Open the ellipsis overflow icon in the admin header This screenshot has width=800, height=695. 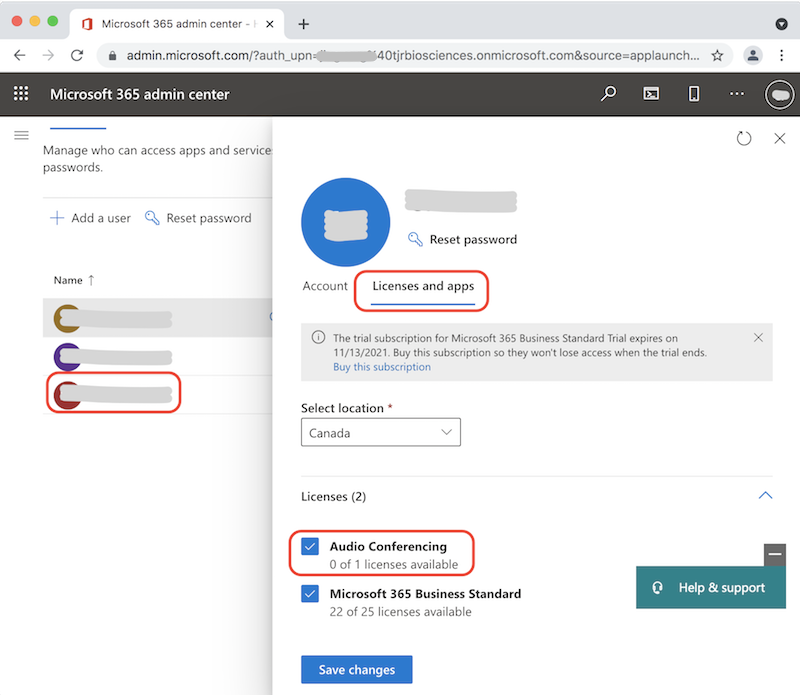(737, 93)
